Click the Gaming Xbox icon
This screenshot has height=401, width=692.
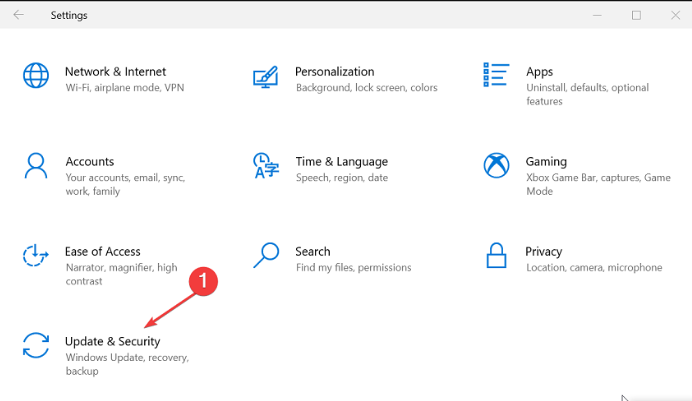tap(496, 165)
